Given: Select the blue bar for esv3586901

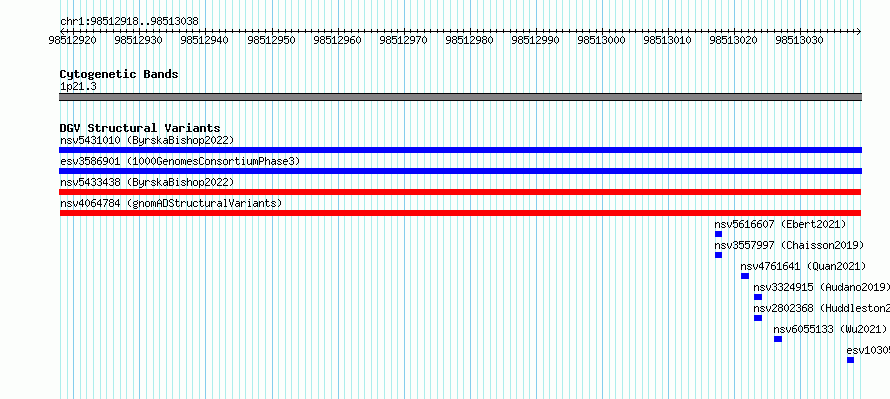Looking at the screenshot, I should pos(460,171).
